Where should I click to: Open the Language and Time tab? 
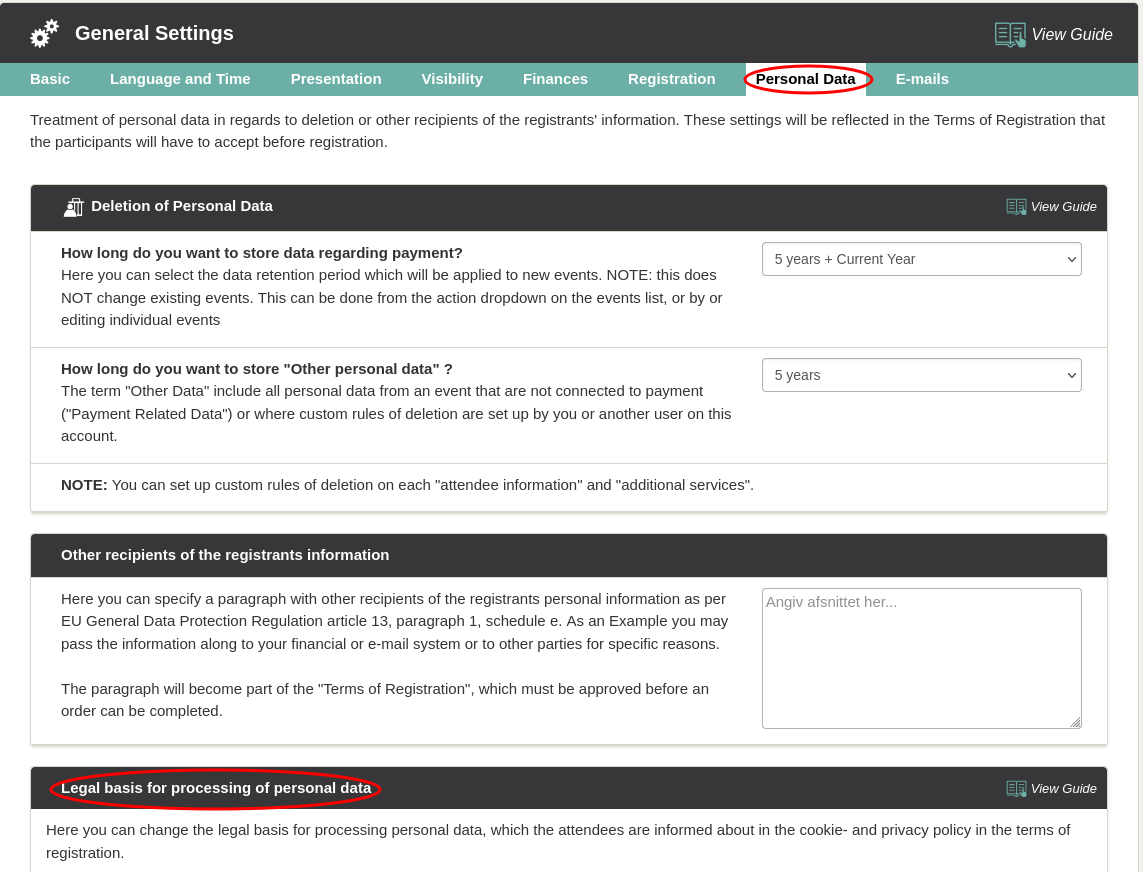click(180, 79)
